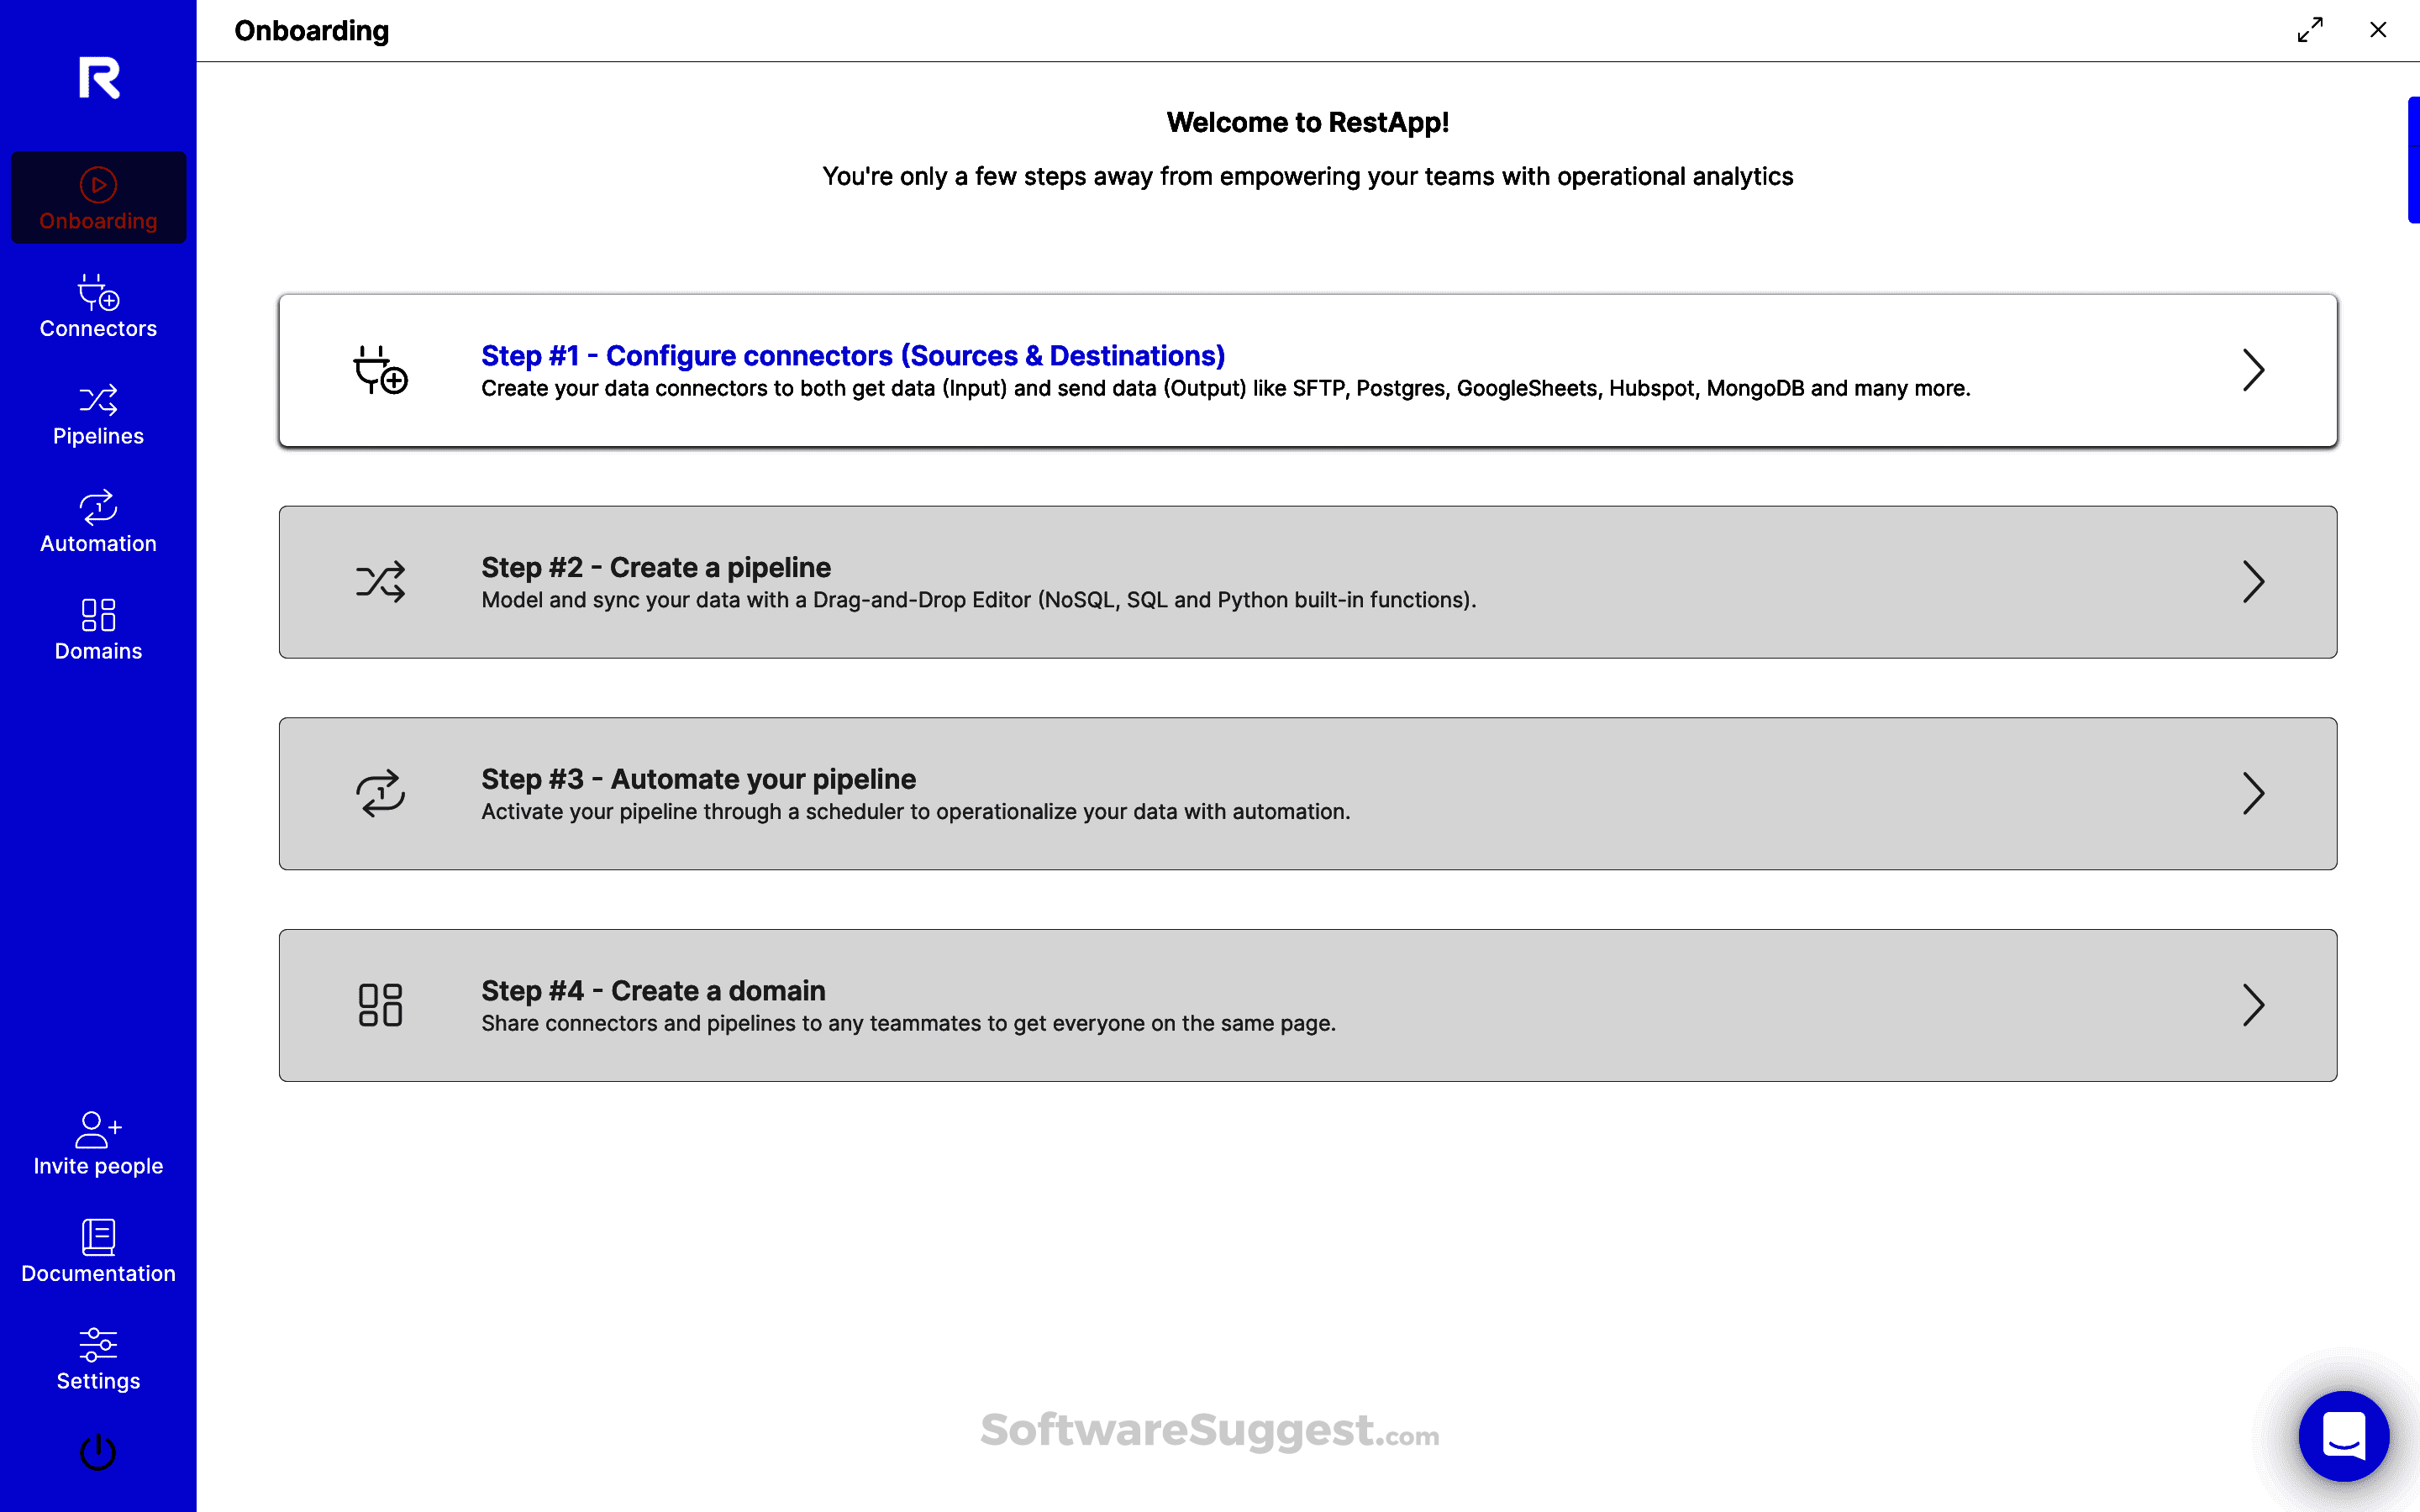
Task: Click the RestApp logo at top left
Action: coord(98,78)
